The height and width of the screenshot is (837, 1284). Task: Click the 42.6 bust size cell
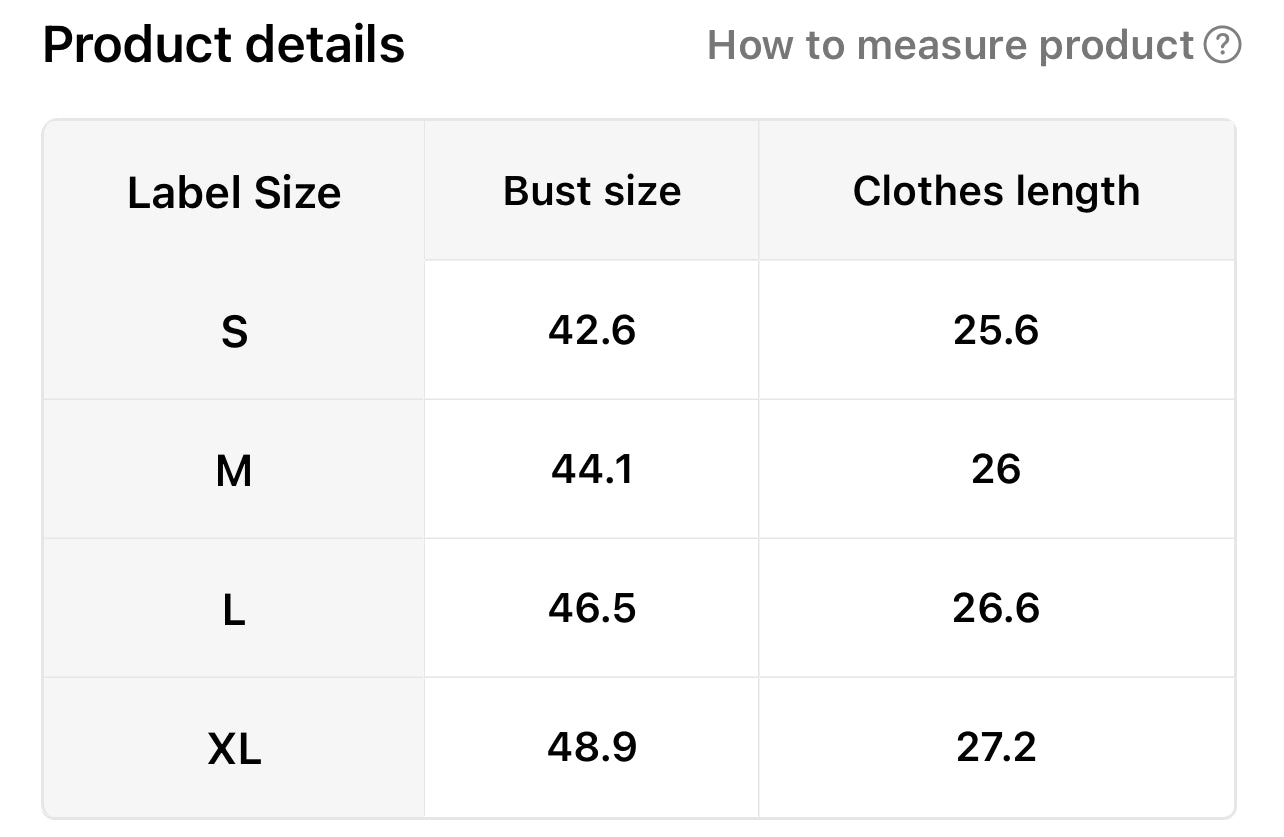click(x=592, y=330)
